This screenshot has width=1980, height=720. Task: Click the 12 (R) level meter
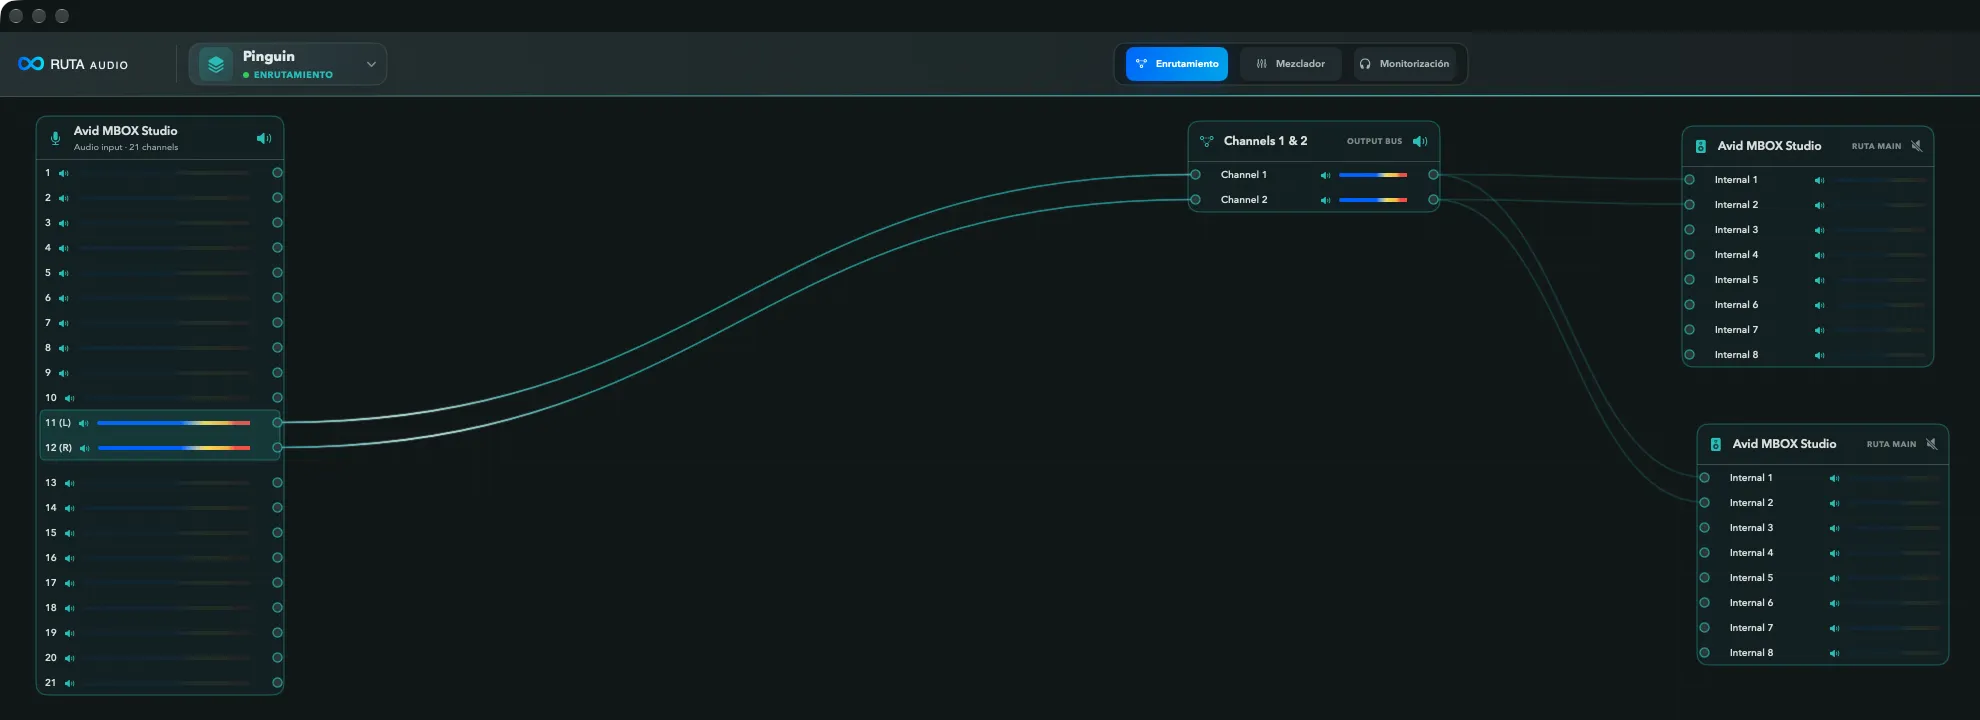pyautogui.click(x=174, y=448)
